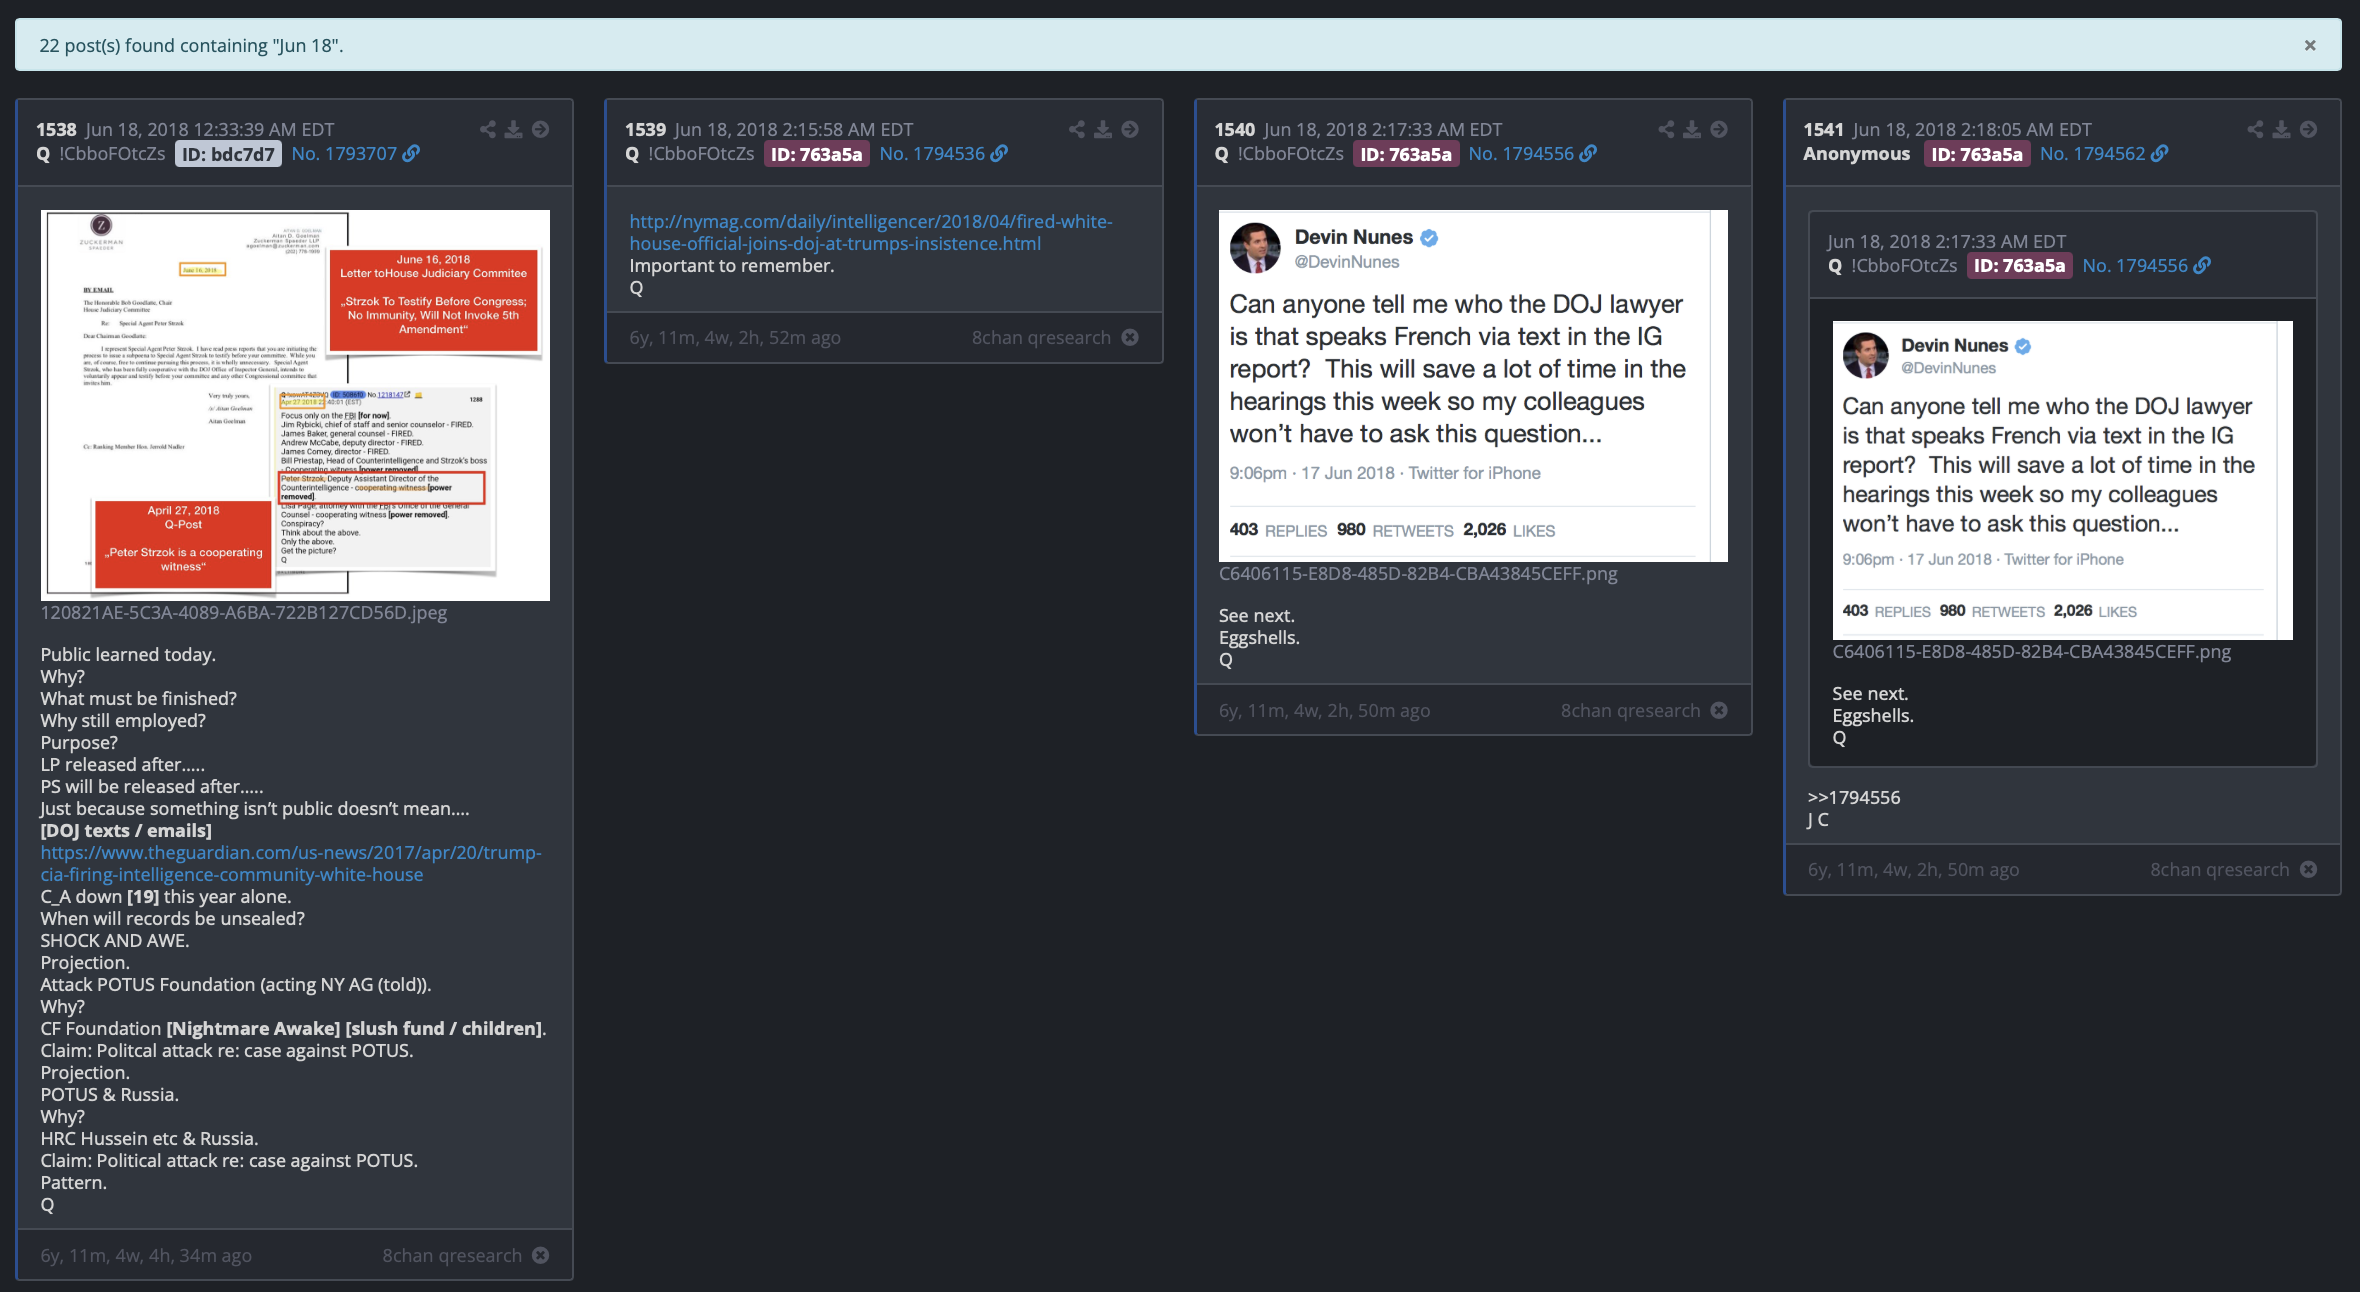The width and height of the screenshot is (2360, 1292).
Task: Click '[DOJ texts / emails]' bold text in post 1538
Action: (126, 830)
